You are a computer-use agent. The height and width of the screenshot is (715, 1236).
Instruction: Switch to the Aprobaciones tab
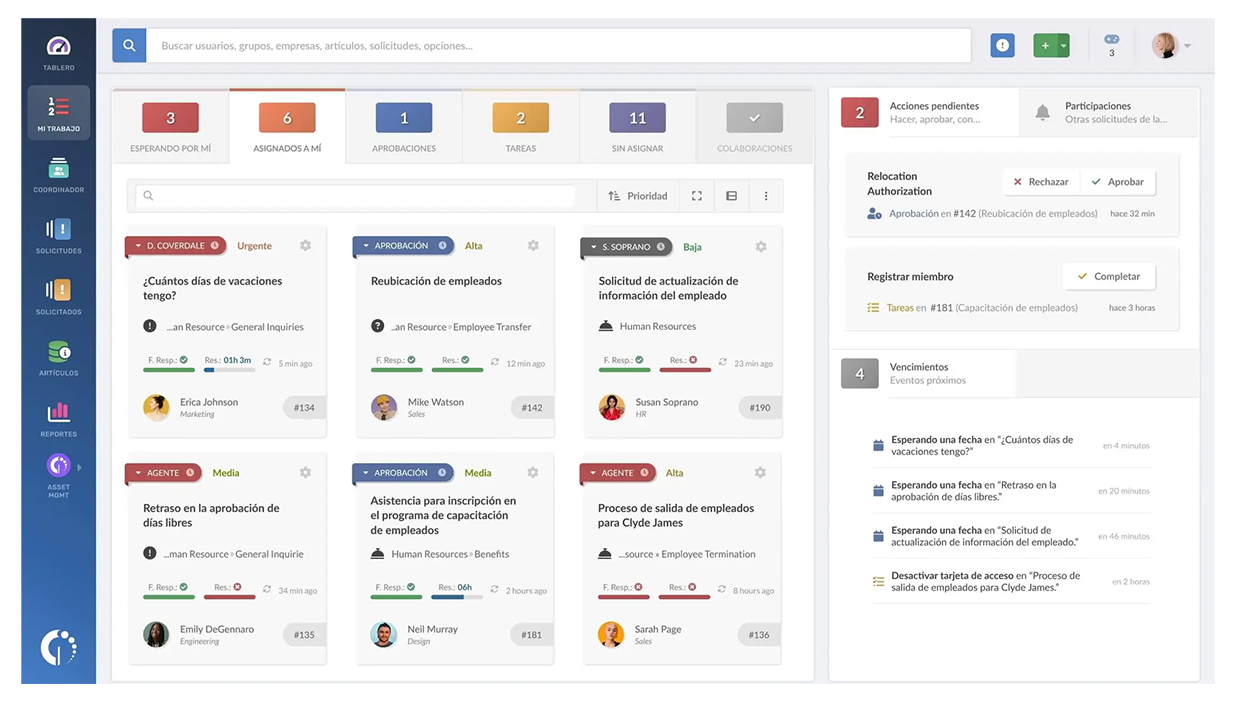click(404, 127)
